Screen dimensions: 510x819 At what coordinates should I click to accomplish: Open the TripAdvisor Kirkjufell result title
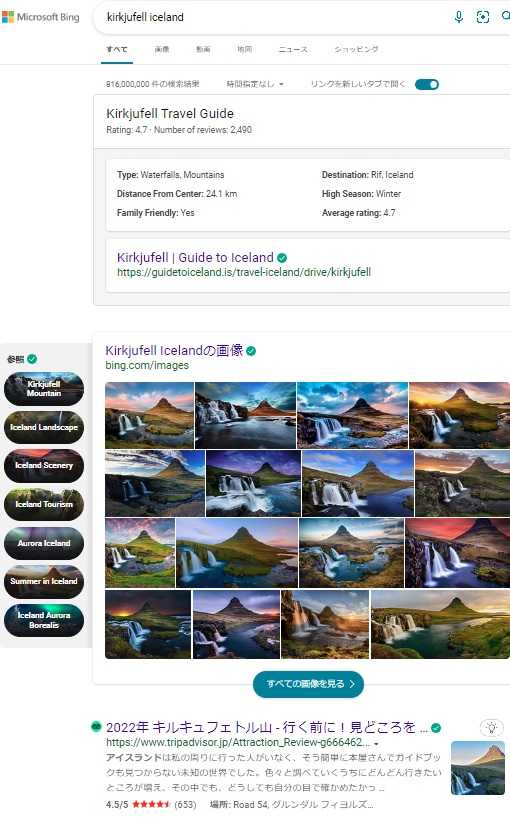pos(266,727)
